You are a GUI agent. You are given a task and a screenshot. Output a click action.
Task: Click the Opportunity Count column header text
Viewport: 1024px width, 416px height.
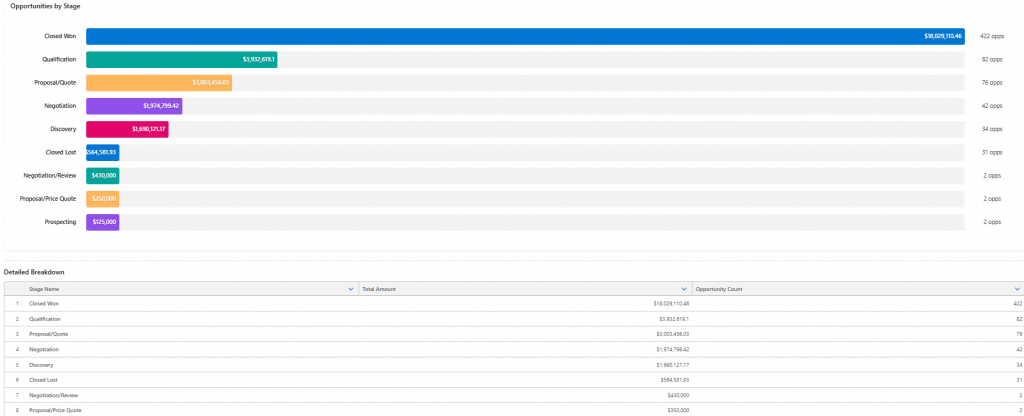click(718, 289)
